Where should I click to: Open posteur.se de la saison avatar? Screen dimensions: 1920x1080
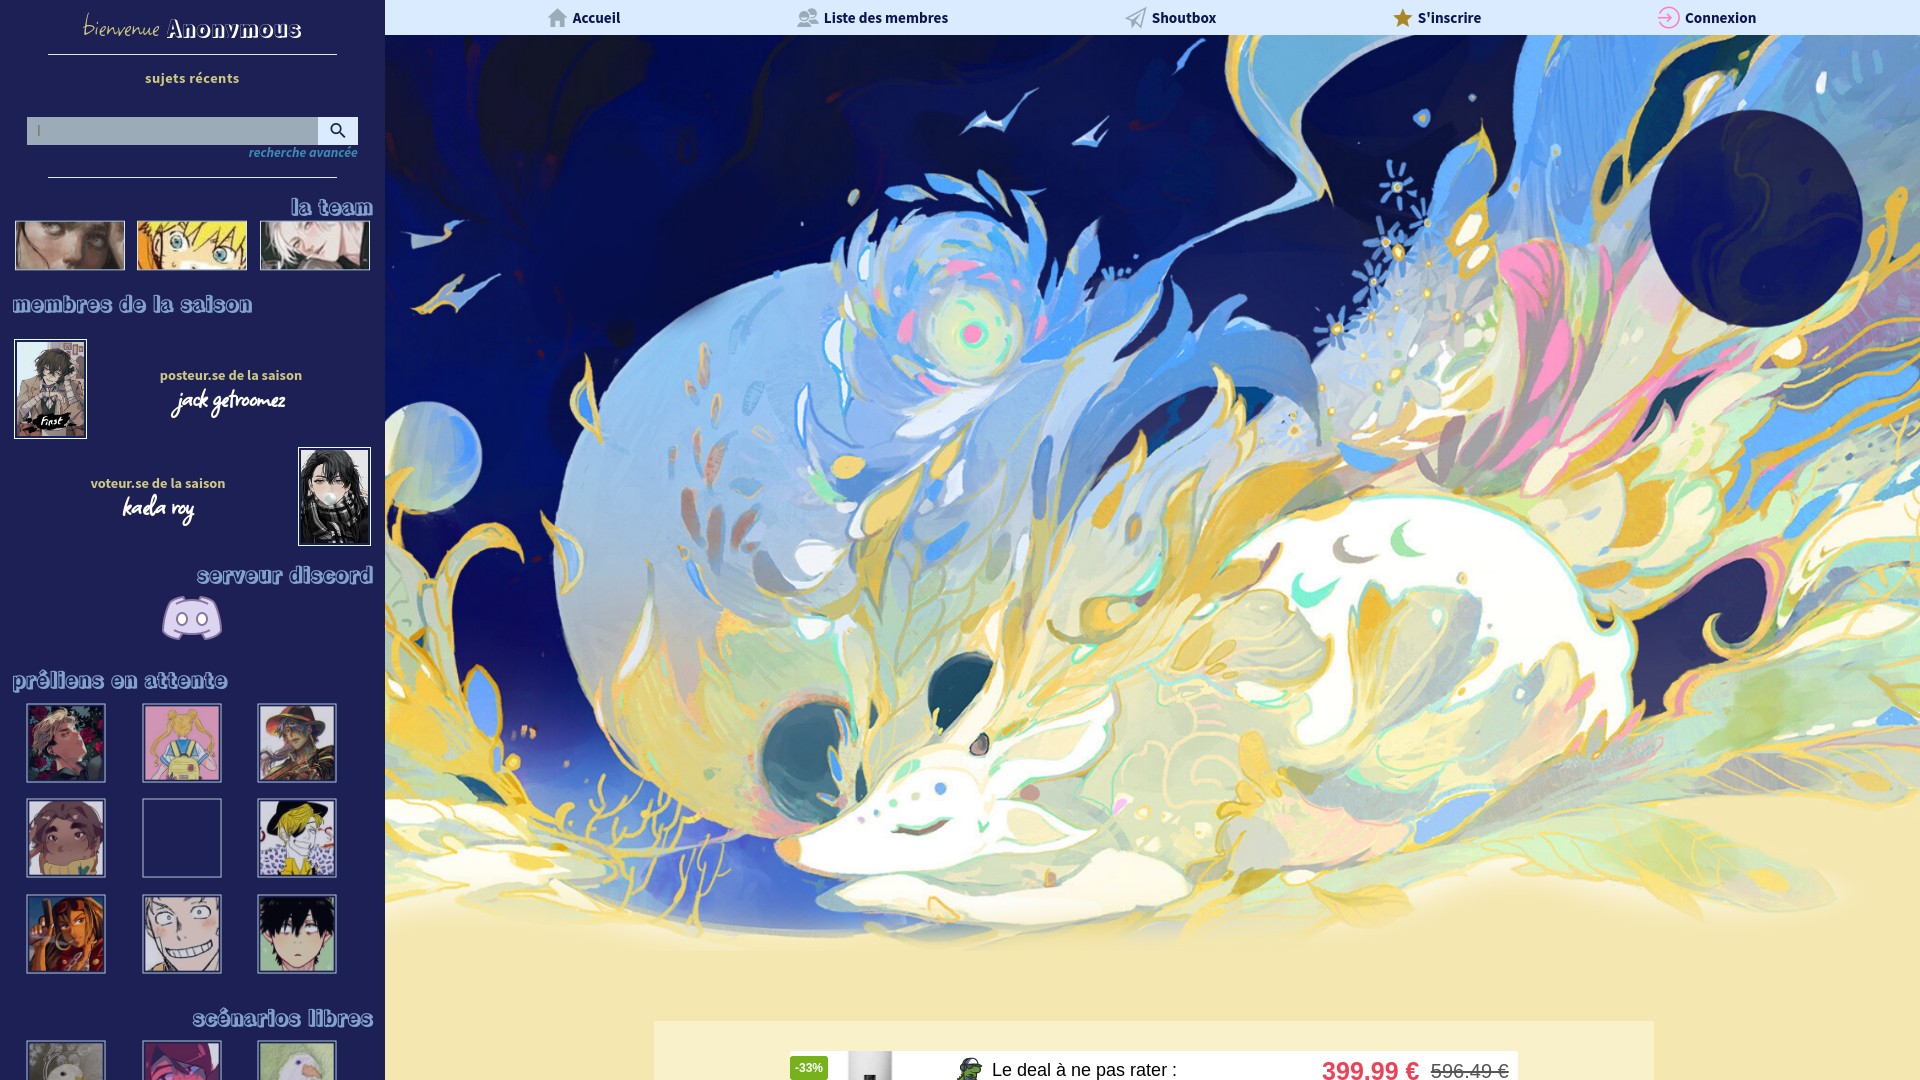coord(51,389)
